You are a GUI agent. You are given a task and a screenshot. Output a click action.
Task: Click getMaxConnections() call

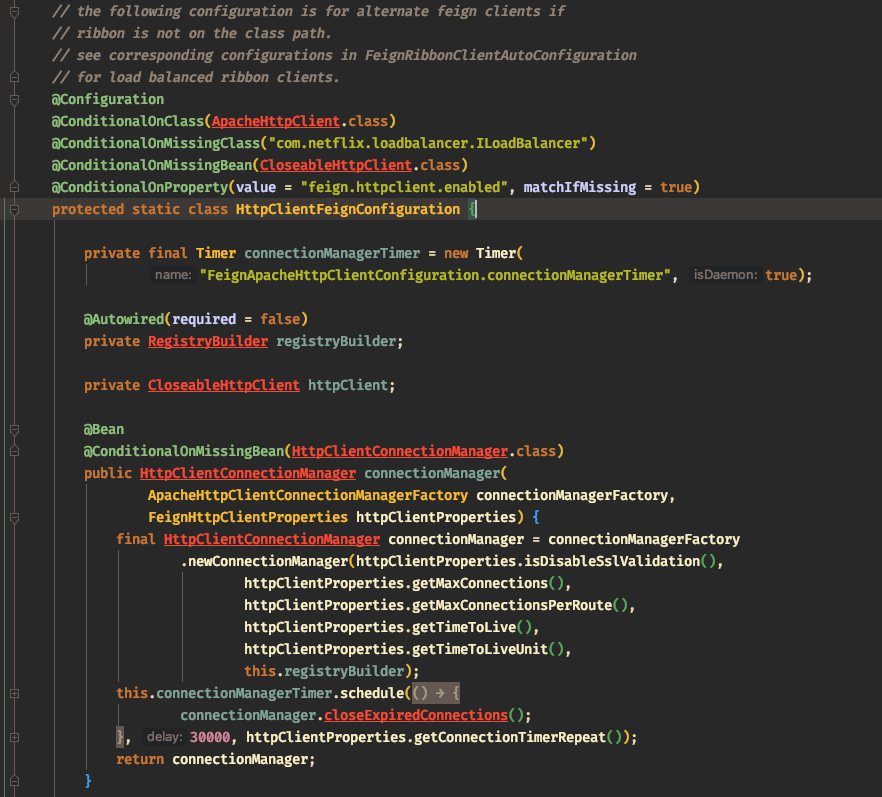(x=488, y=583)
